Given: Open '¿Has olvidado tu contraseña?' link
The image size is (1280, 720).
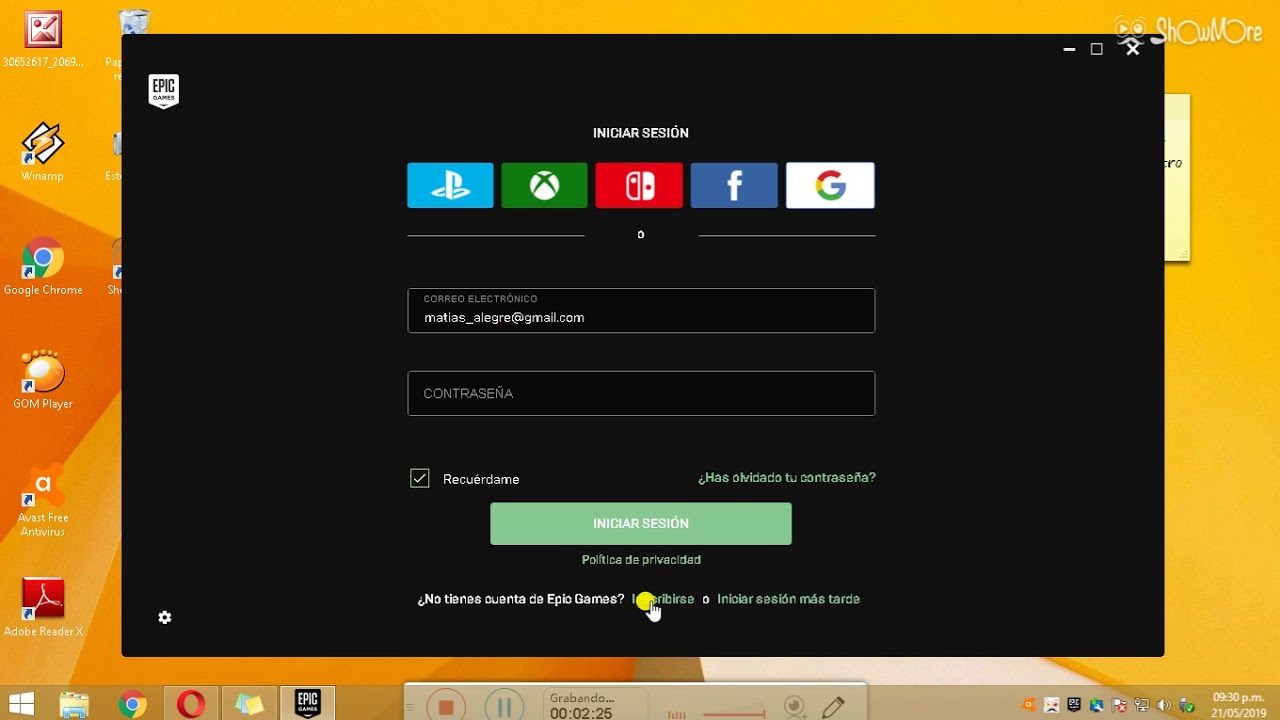Looking at the screenshot, I should point(787,478).
